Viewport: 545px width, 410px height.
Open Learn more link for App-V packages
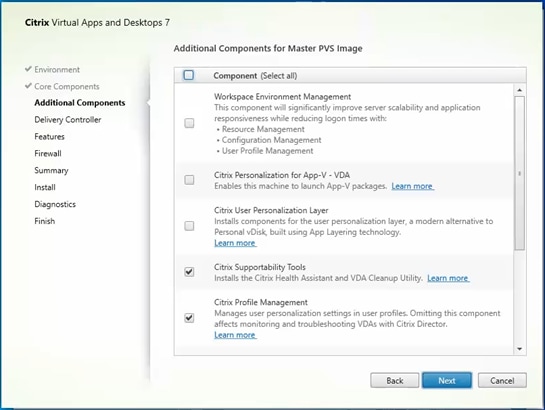point(412,186)
